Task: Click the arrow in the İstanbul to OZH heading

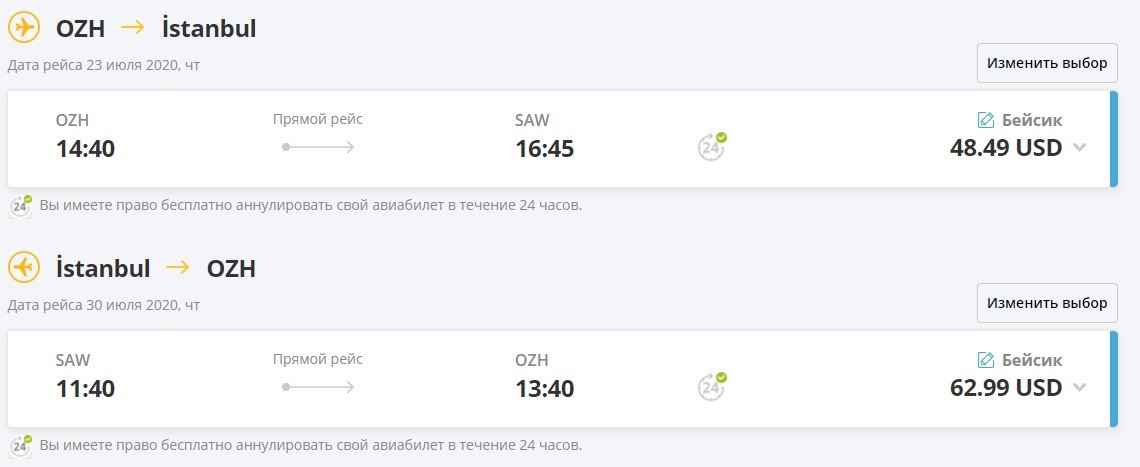Action: click(178, 268)
